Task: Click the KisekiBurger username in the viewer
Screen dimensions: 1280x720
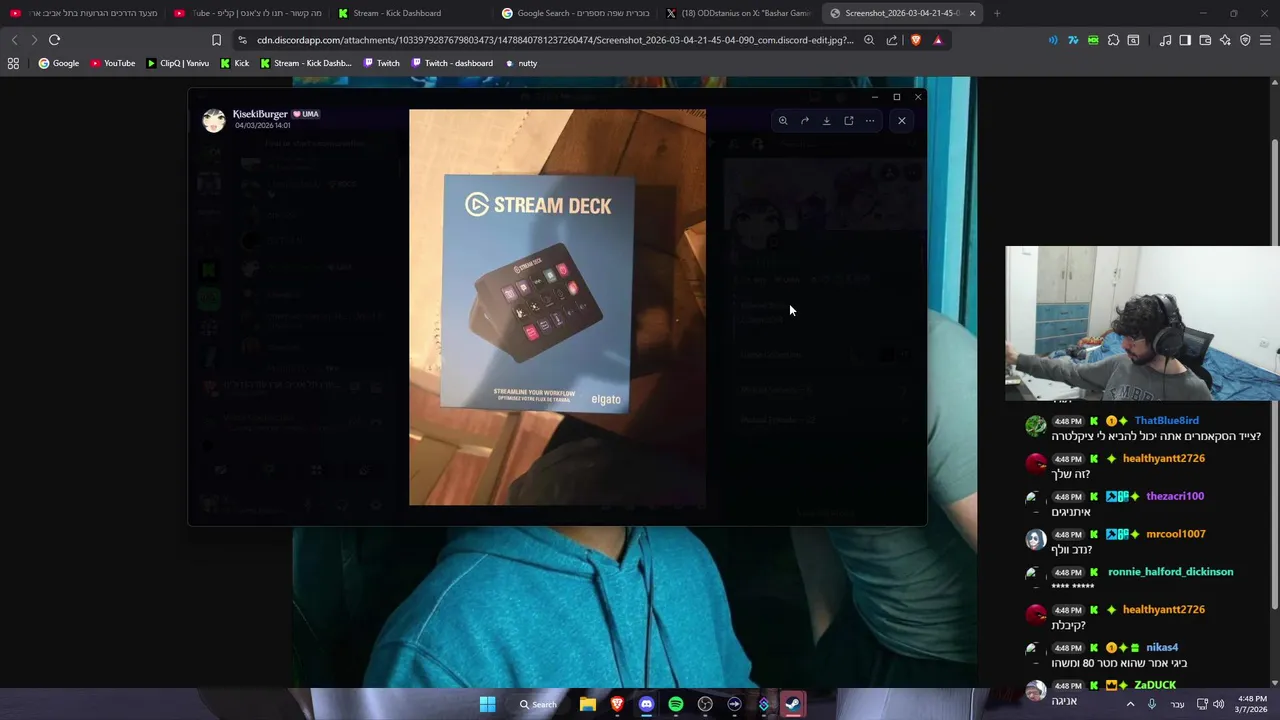Action: pyautogui.click(x=260, y=114)
